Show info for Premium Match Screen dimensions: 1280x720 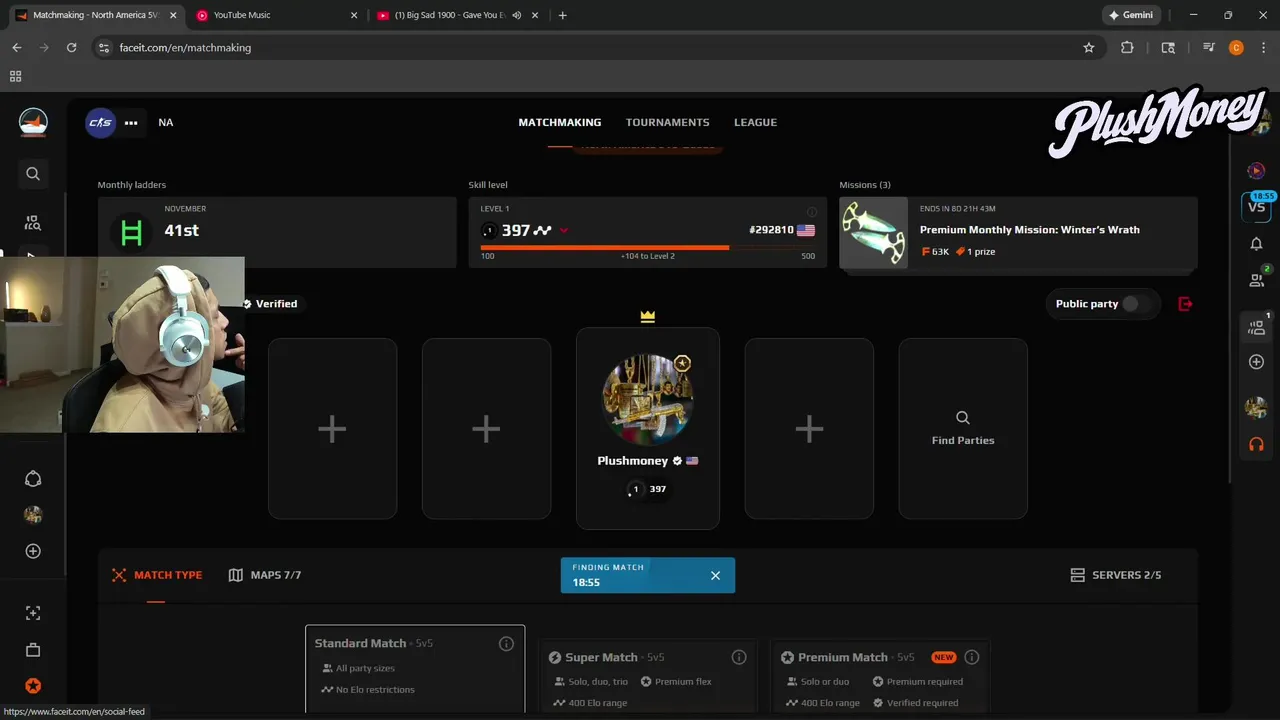point(971,657)
